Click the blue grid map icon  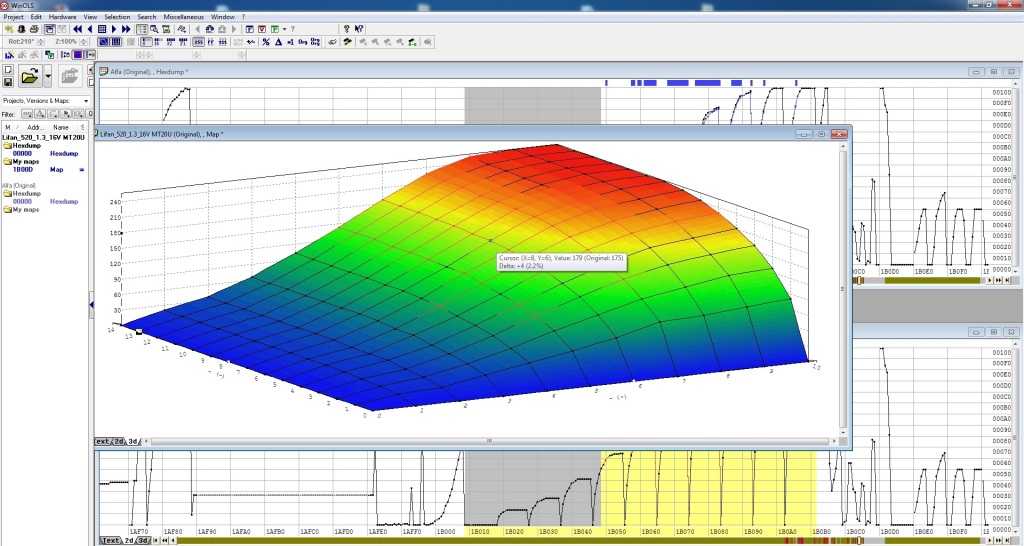pyautogui.click(x=102, y=29)
